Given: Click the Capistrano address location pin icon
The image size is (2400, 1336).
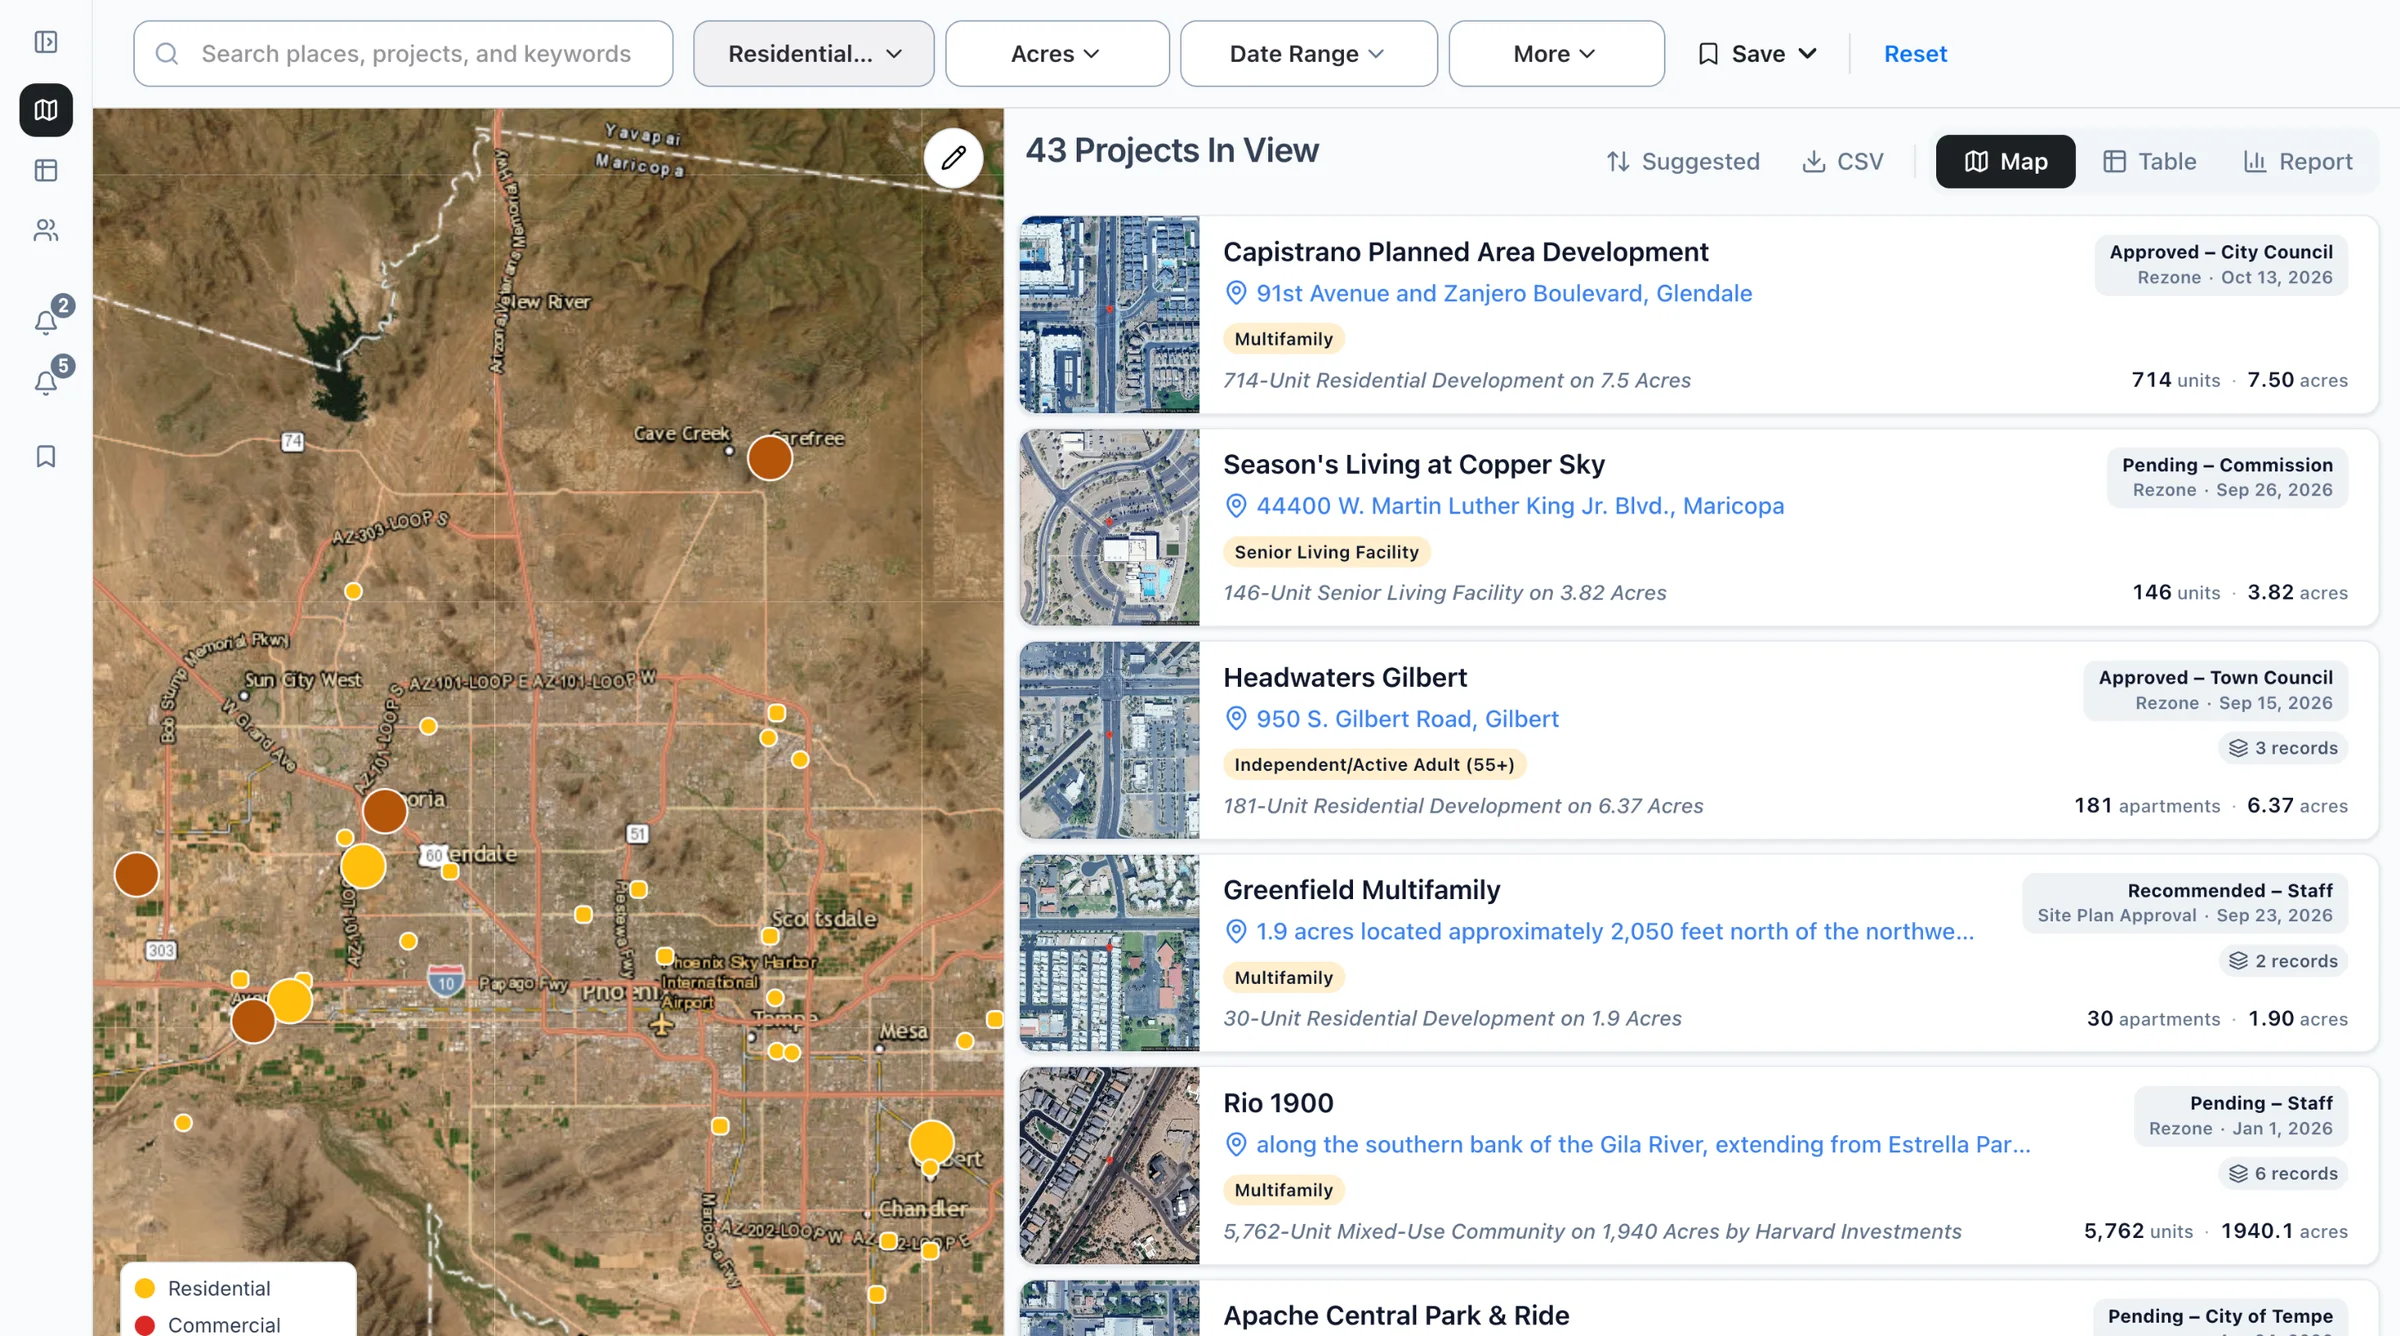Looking at the screenshot, I should click(1236, 293).
